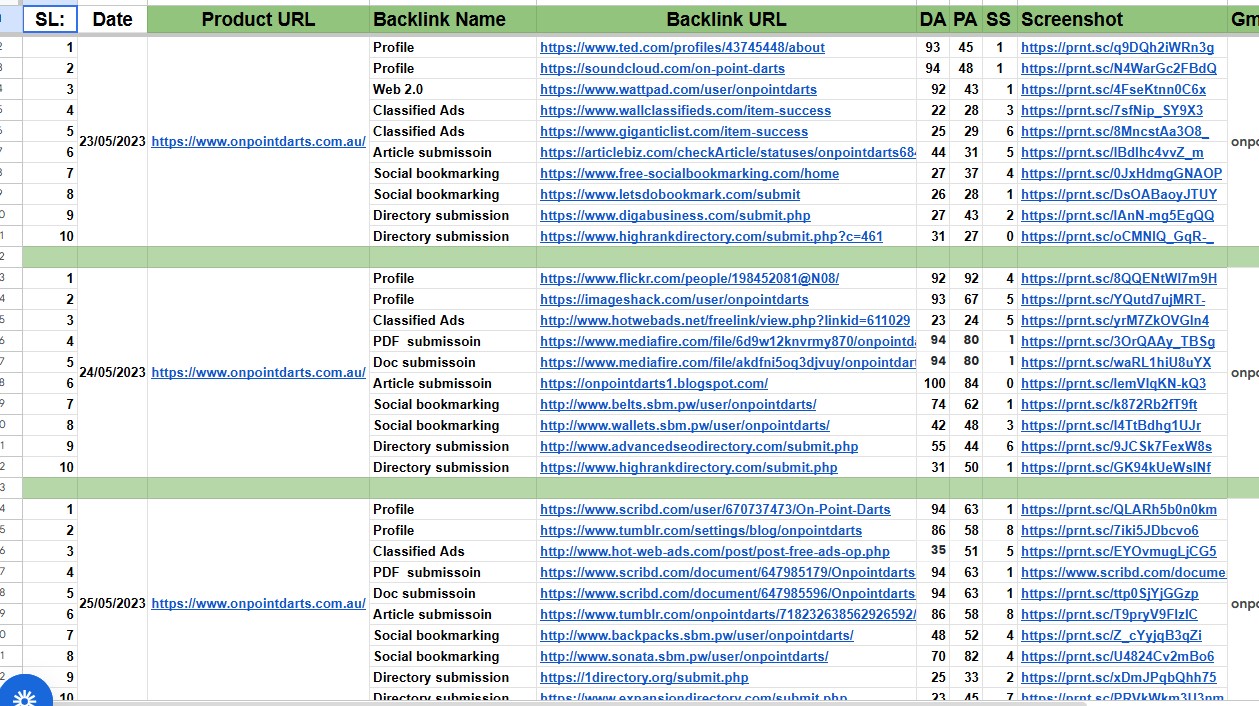Select the Doc submissoin cell in the scribd row
Screen dimensions: 1259x706
453,593
